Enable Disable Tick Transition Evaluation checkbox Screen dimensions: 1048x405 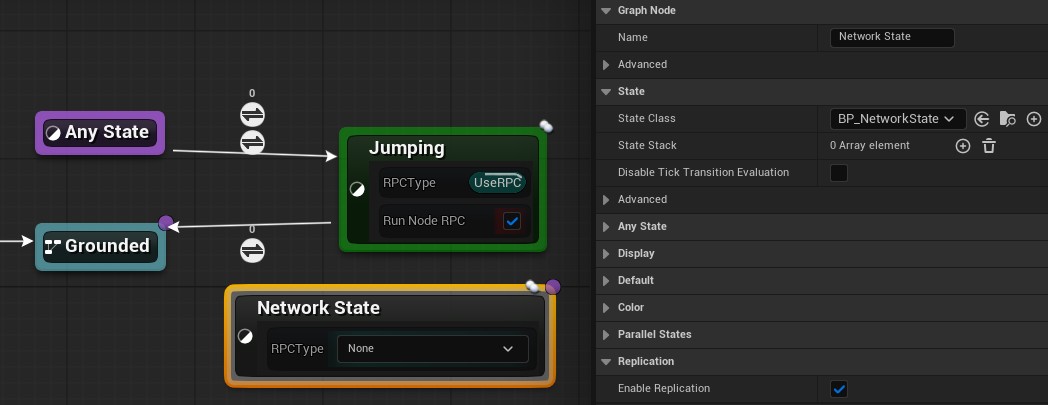click(x=839, y=173)
